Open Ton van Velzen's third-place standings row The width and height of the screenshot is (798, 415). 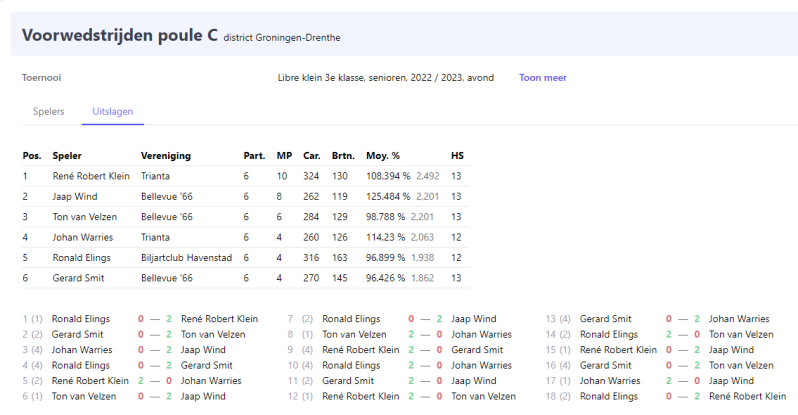point(83,217)
